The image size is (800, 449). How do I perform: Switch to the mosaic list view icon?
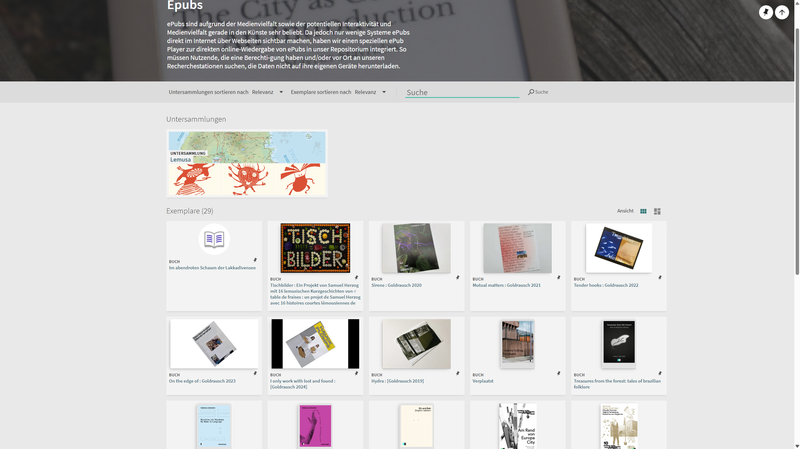657,211
